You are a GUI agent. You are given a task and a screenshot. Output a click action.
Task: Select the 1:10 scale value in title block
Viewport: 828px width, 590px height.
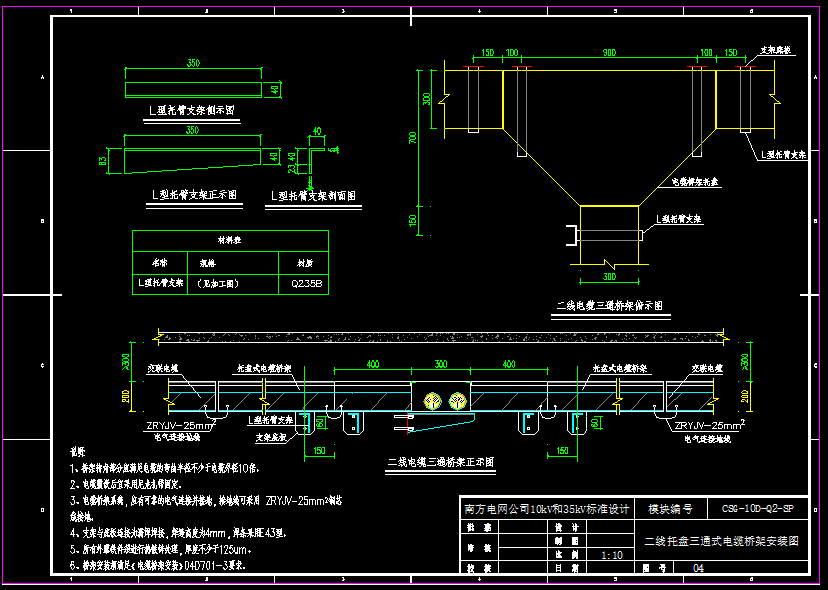(x=611, y=555)
